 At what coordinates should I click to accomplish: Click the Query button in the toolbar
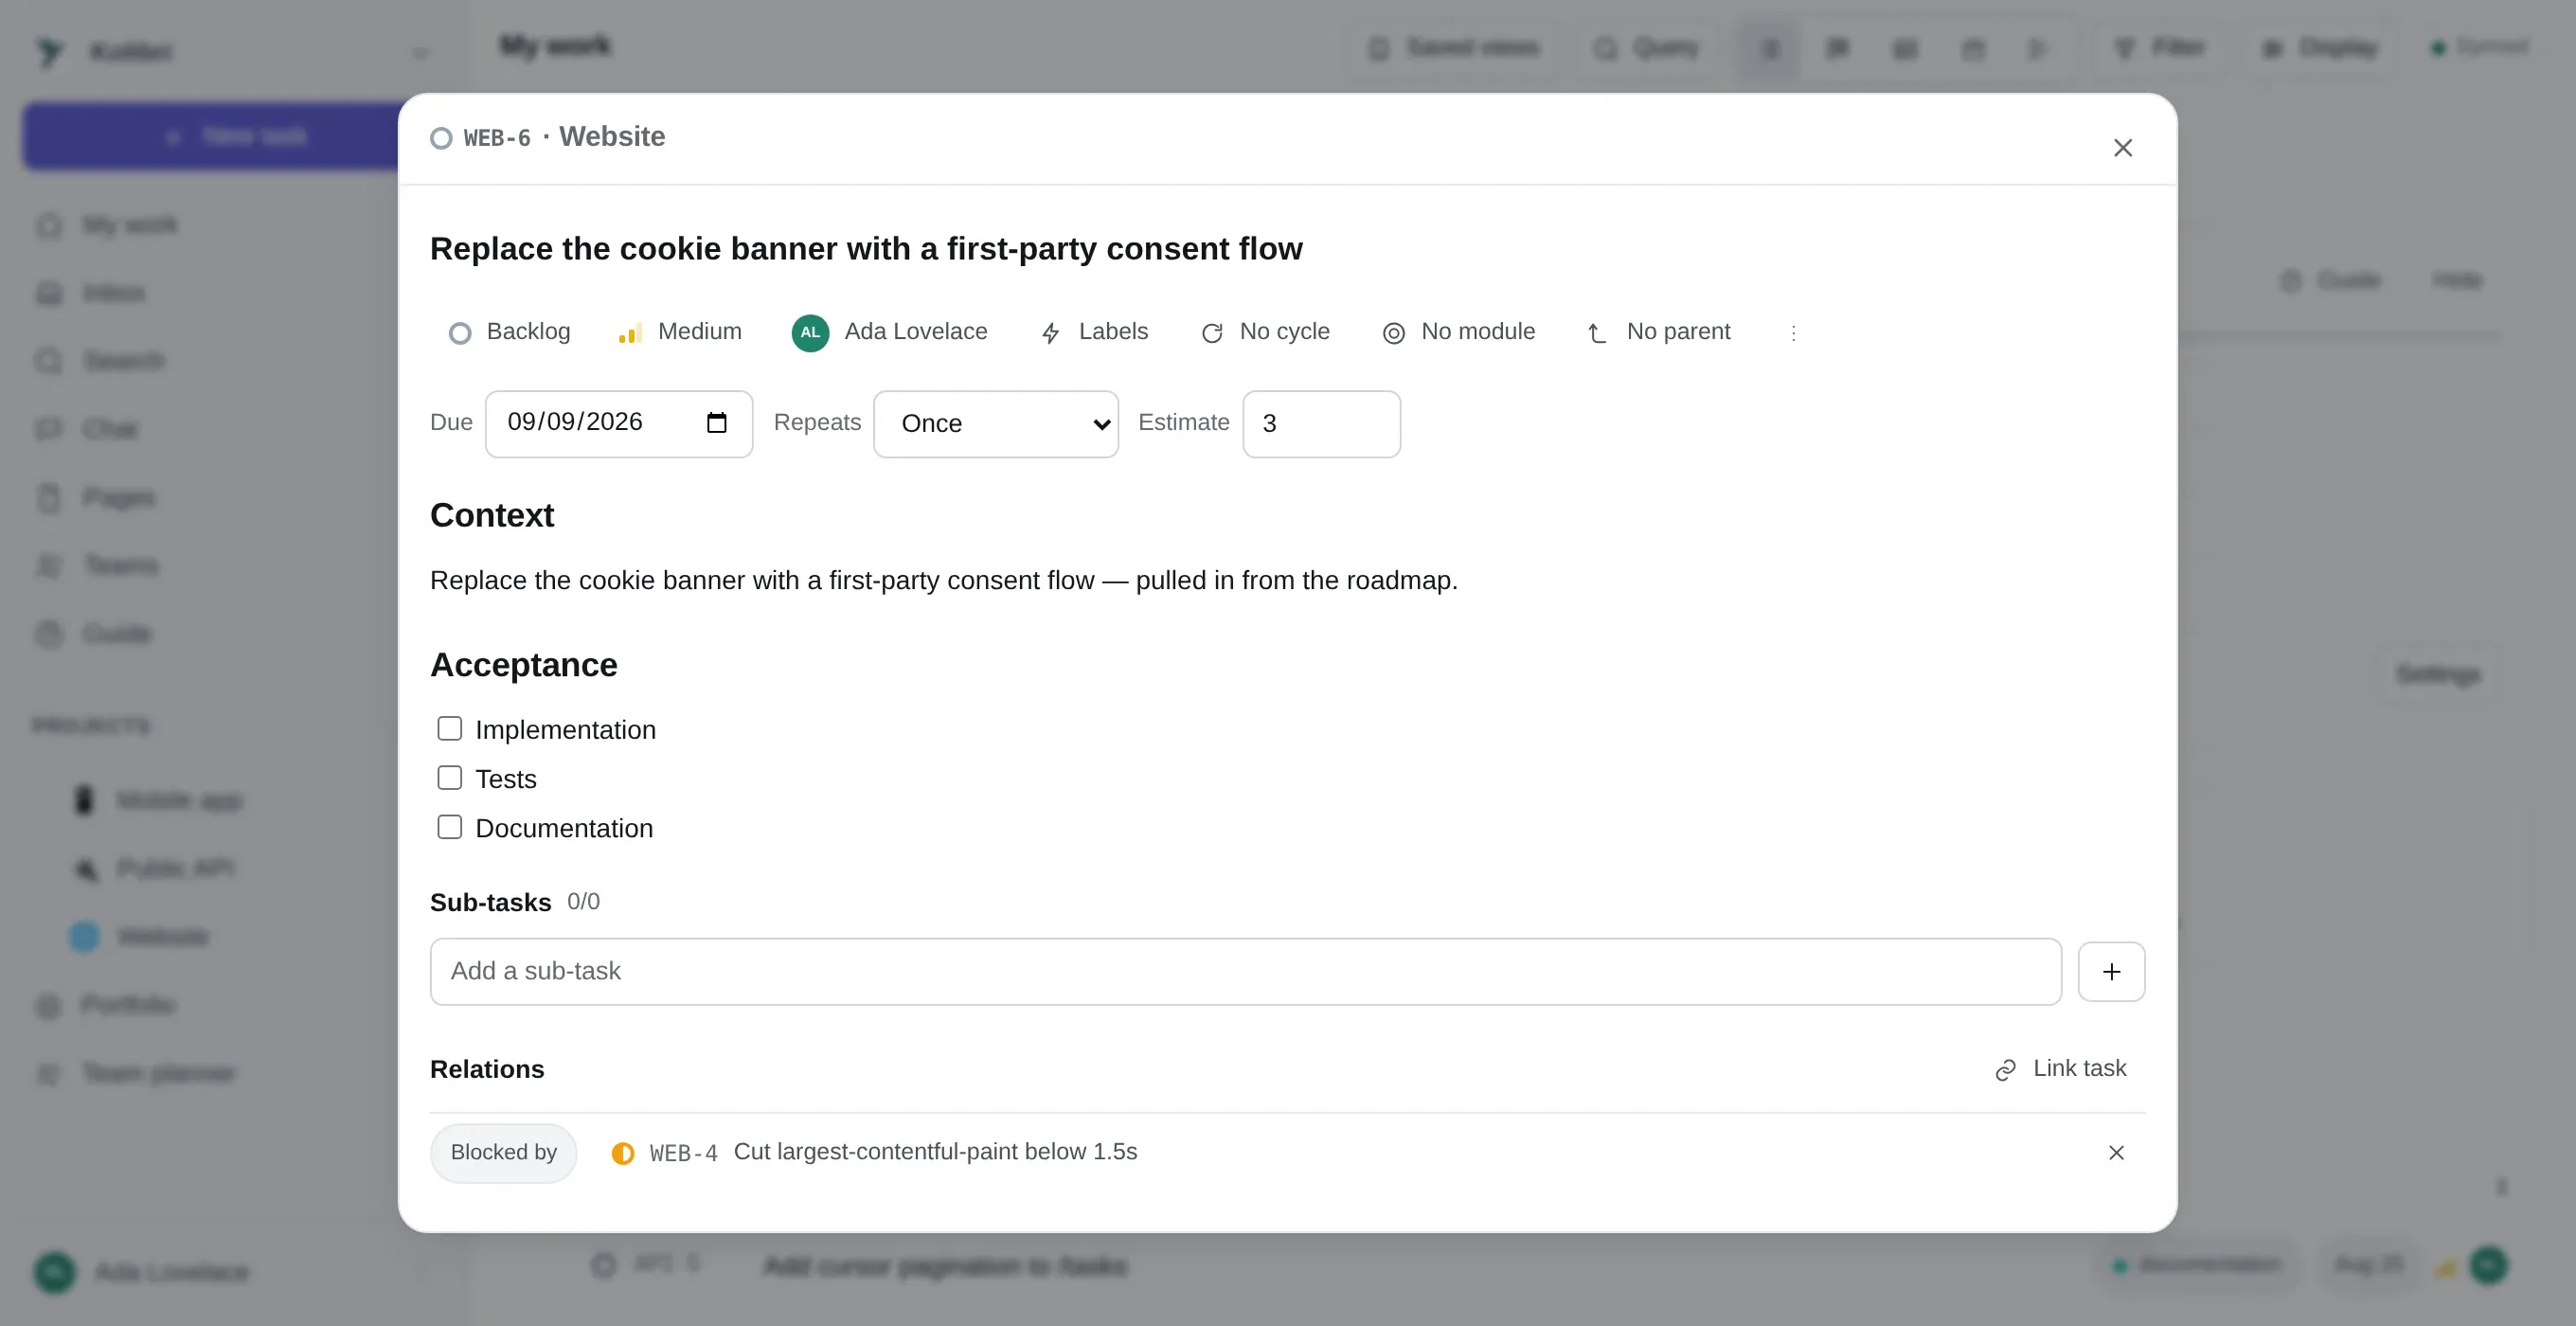[1646, 47]
